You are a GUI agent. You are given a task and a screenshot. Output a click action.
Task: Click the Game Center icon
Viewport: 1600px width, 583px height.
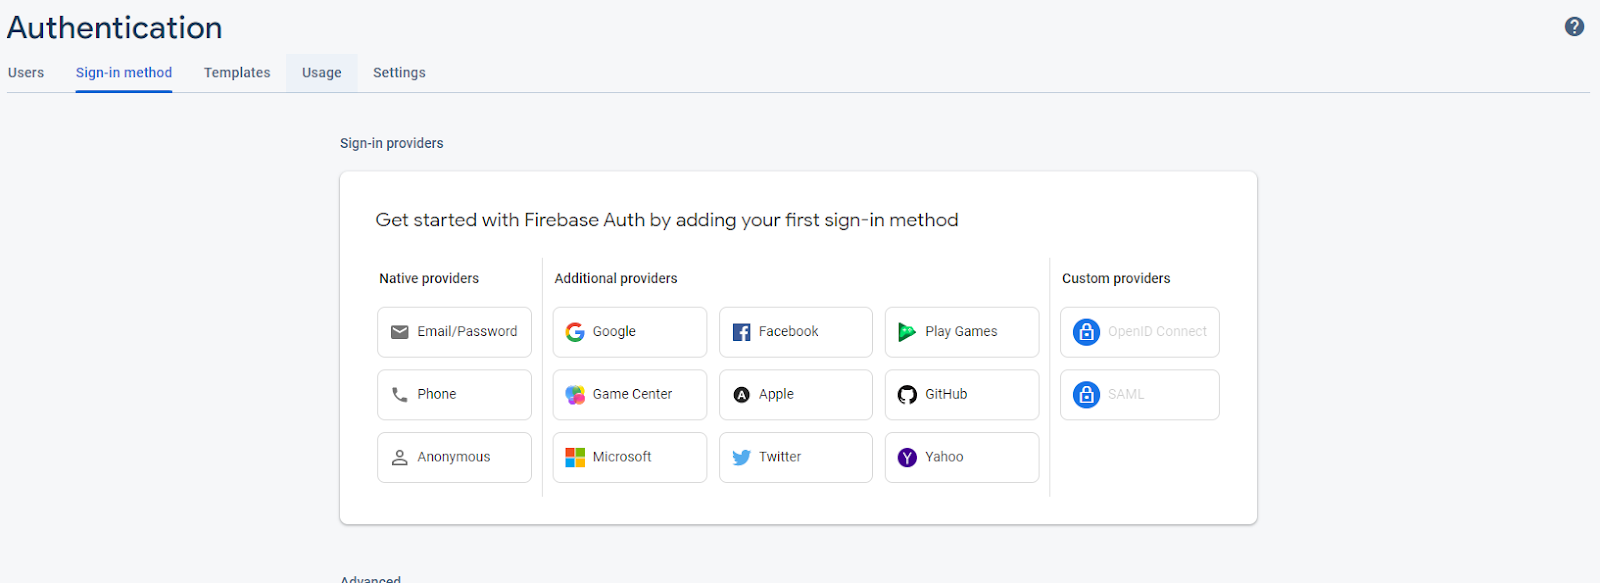point(575,395)
